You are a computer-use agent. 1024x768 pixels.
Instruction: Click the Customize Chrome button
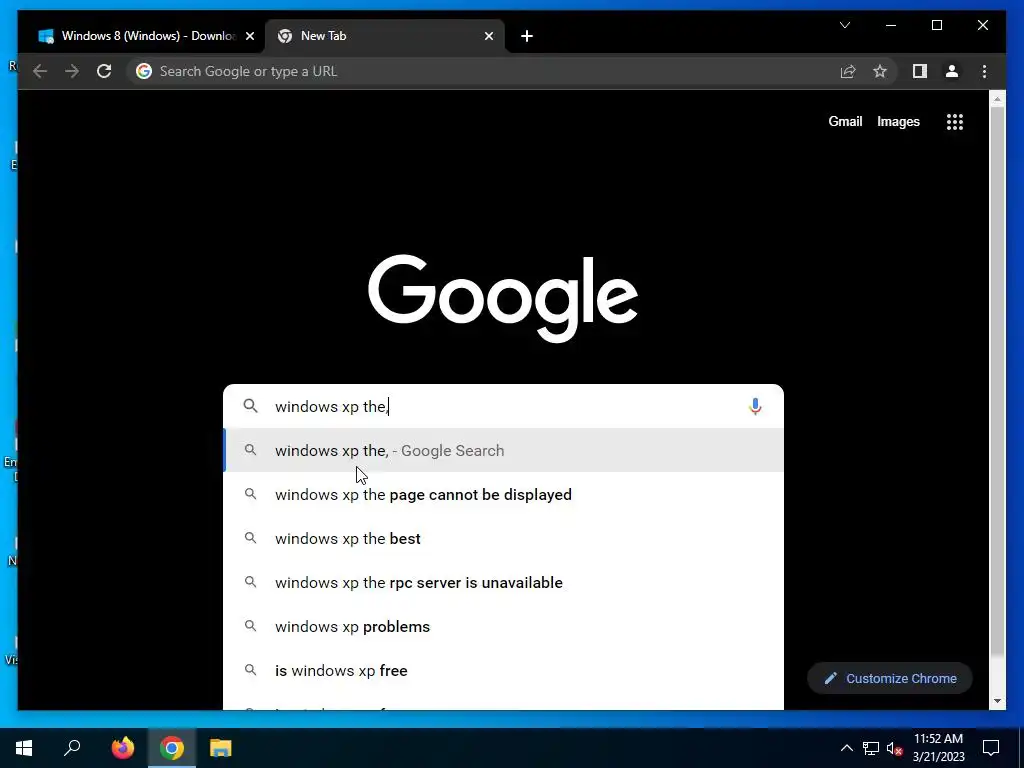(889, 679)
